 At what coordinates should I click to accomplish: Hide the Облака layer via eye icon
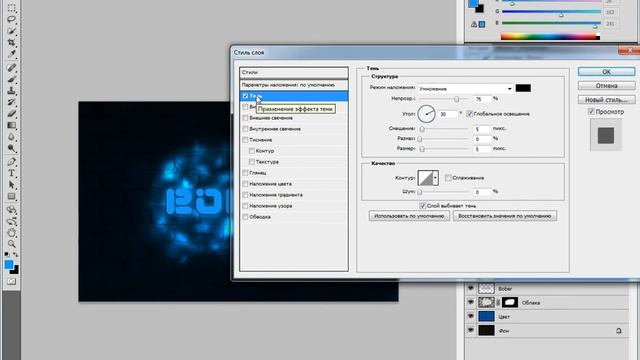[471, 302]
